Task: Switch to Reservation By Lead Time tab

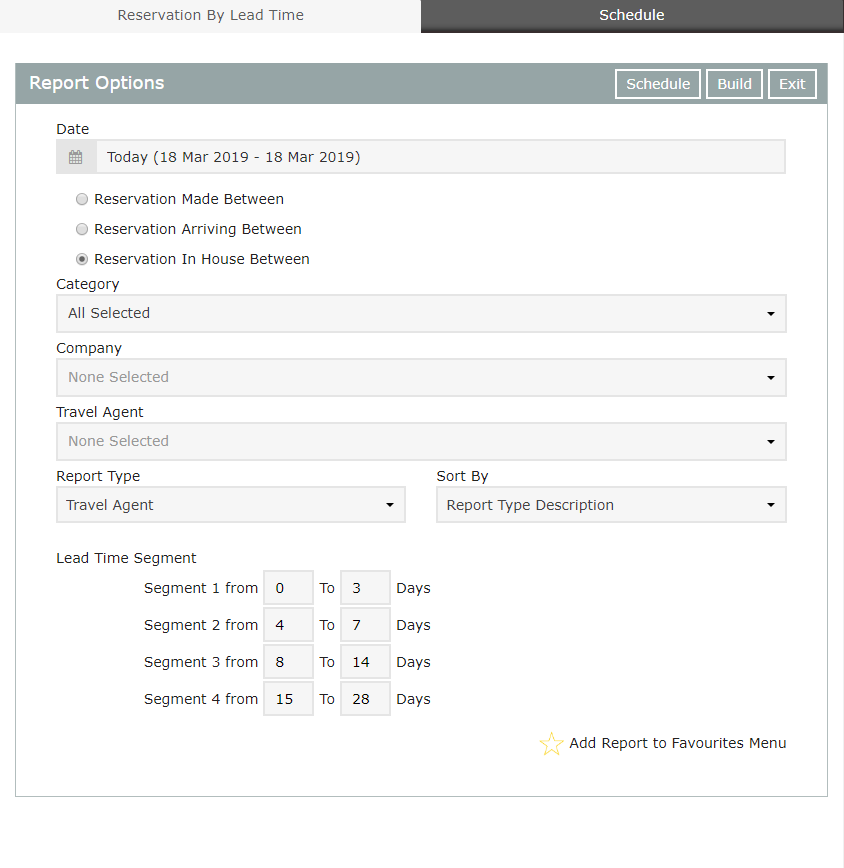Action: tap(210, 16)
